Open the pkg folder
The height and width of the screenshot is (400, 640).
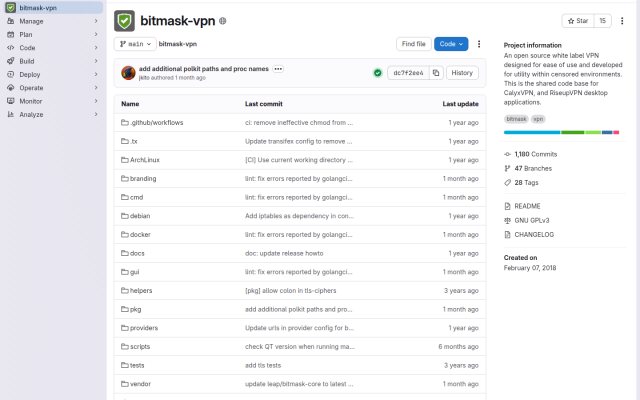point(136,309)
